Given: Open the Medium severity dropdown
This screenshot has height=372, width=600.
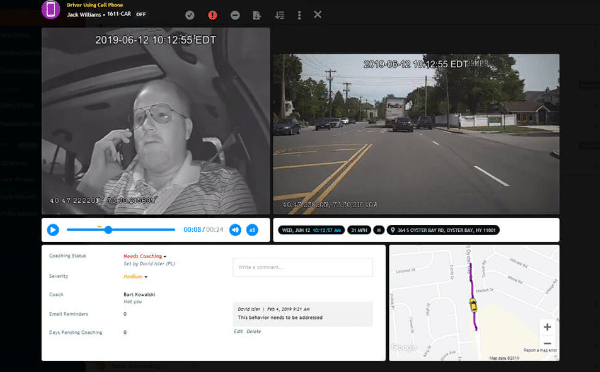Looking at the screenshot, I should point(135,276).
